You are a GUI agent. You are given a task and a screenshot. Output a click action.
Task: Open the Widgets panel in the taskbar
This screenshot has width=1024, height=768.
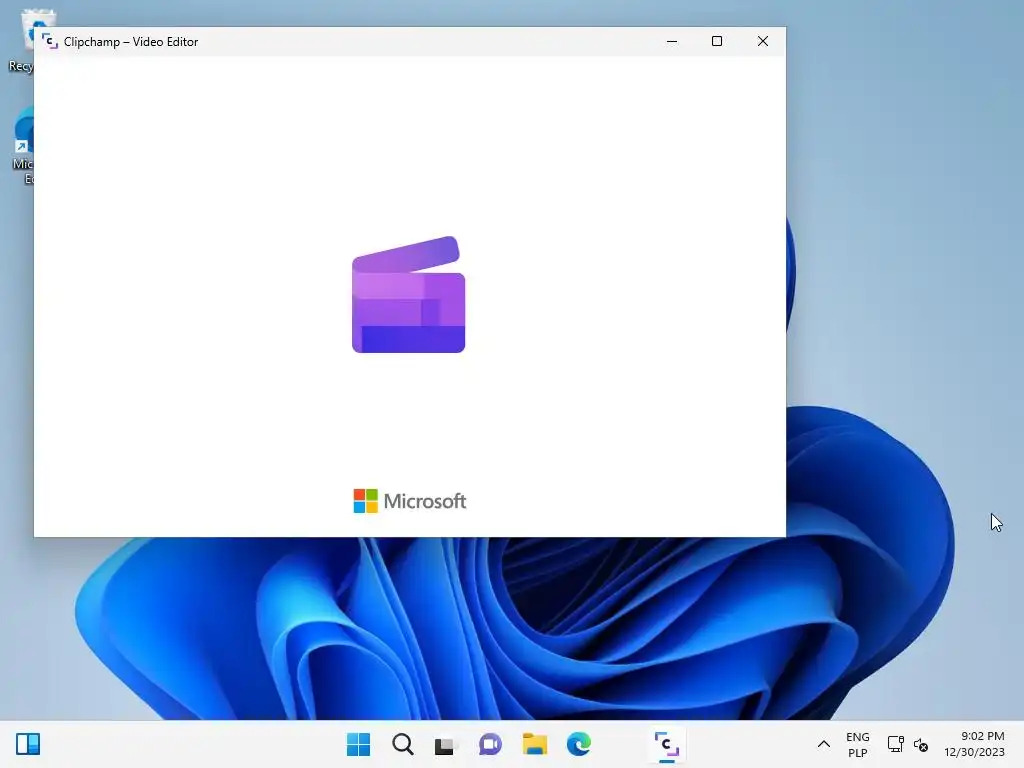point(28,744)
